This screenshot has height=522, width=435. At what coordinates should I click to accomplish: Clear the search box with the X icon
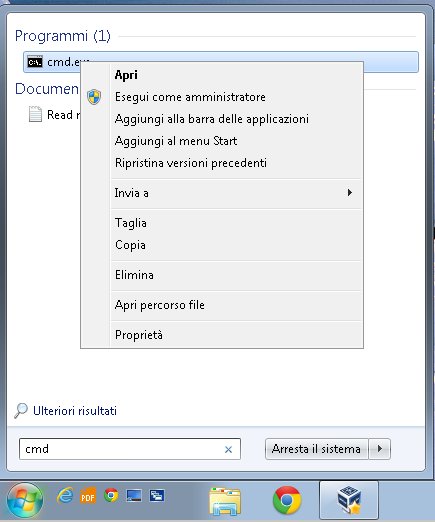(x=228, y=450)
